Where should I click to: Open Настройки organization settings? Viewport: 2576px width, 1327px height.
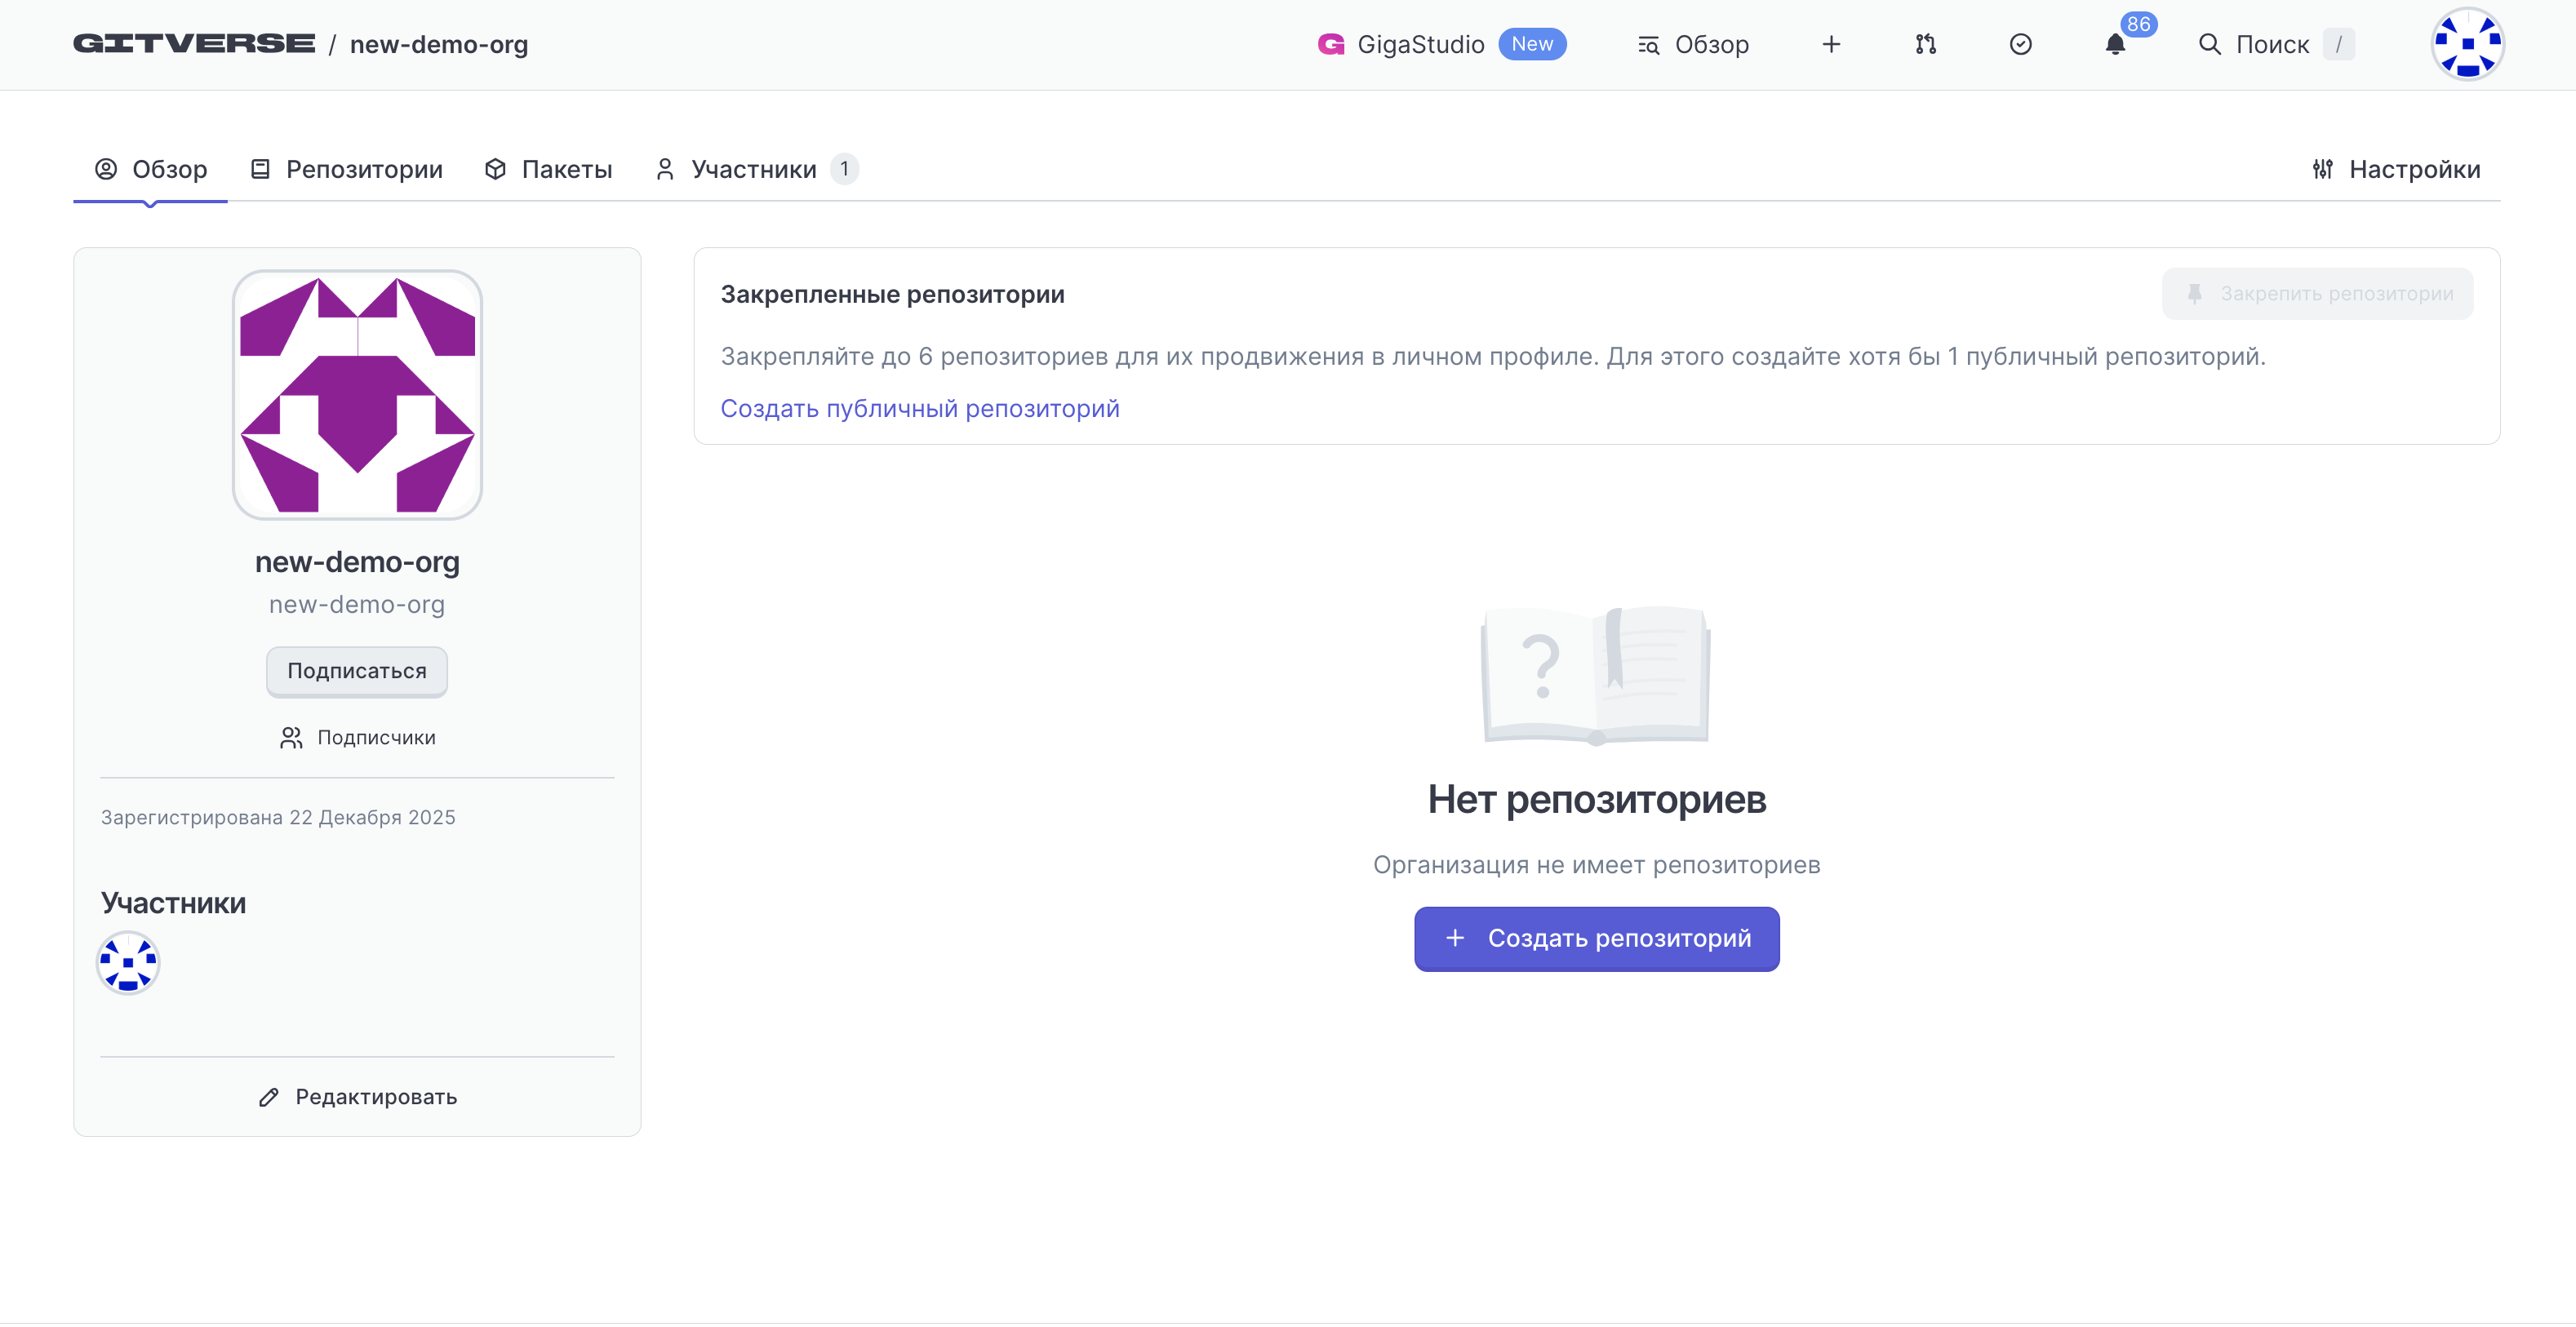pyautogui.click(x=2396, y=169)
